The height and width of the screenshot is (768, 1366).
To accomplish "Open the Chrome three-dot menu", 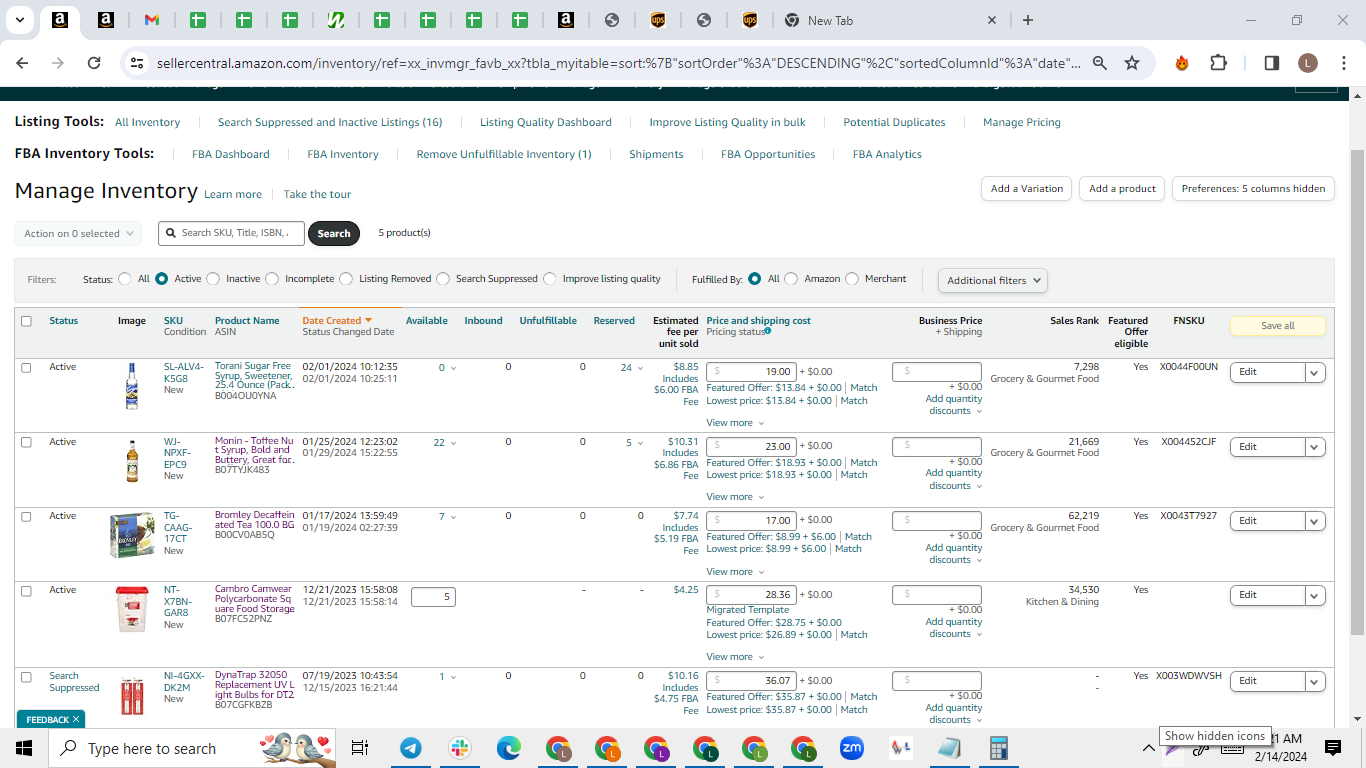I will [1342, 63].
